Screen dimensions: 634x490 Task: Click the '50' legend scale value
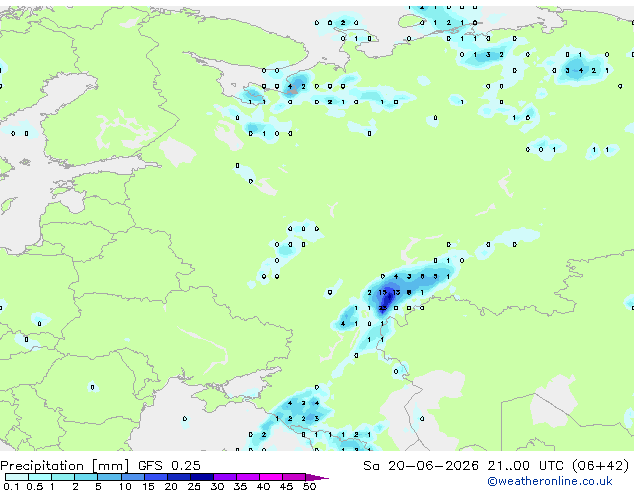309,486
